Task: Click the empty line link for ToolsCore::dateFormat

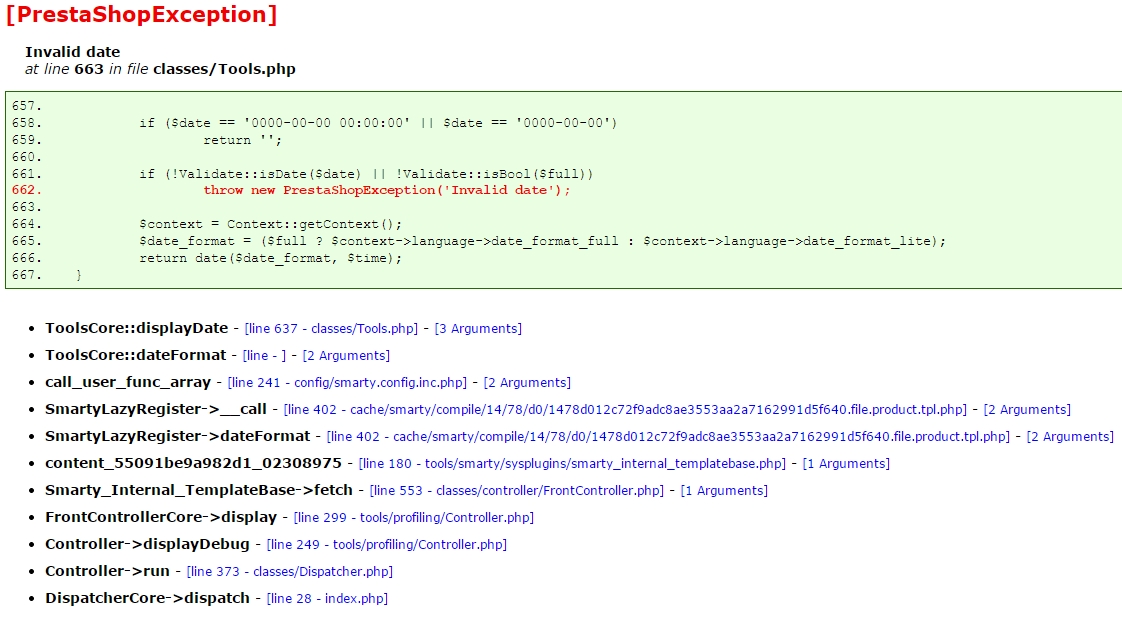Action: click(x=264, y=355)
